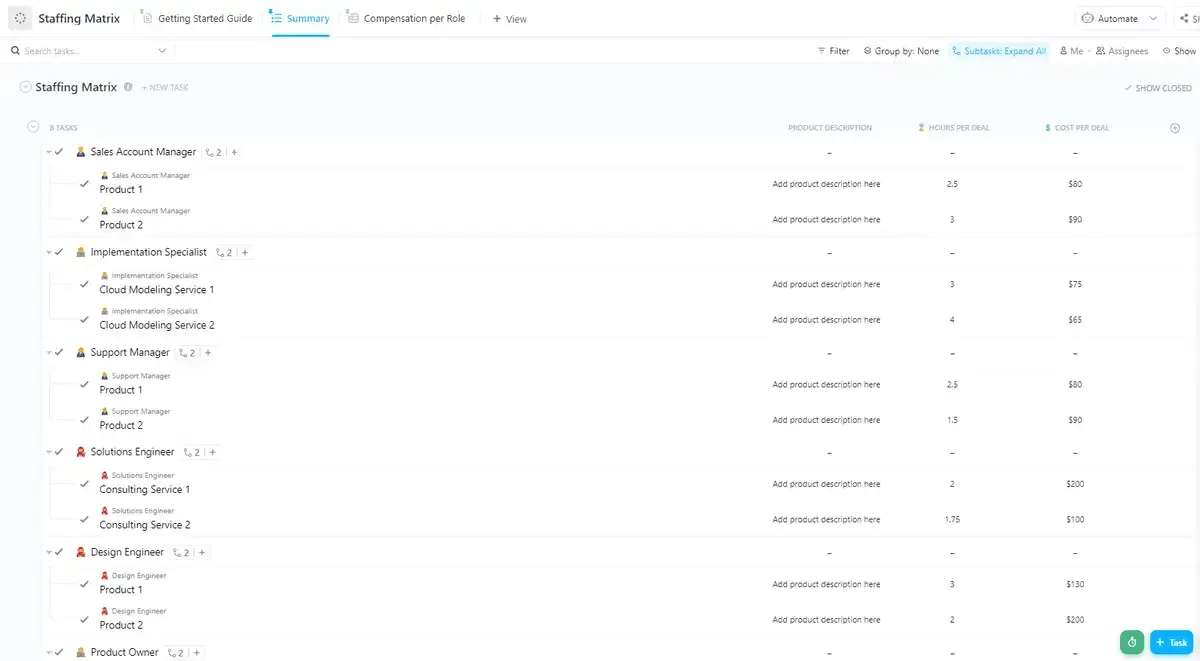The image size is (1200, 661).
Task: Click the Solutions Engineer person icon
Action: click(81, 452)
